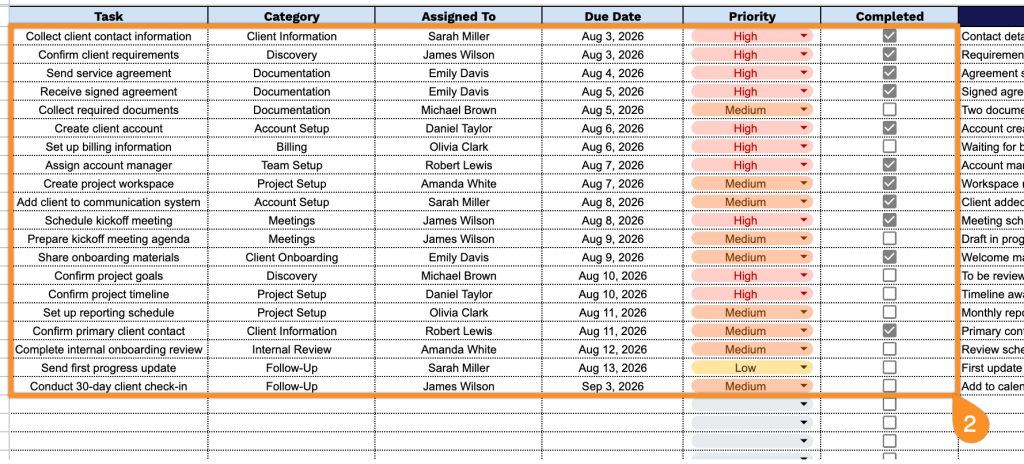Toggle Completed checkbox for Prepare kickoff meeting agenda

pos(889,238)
